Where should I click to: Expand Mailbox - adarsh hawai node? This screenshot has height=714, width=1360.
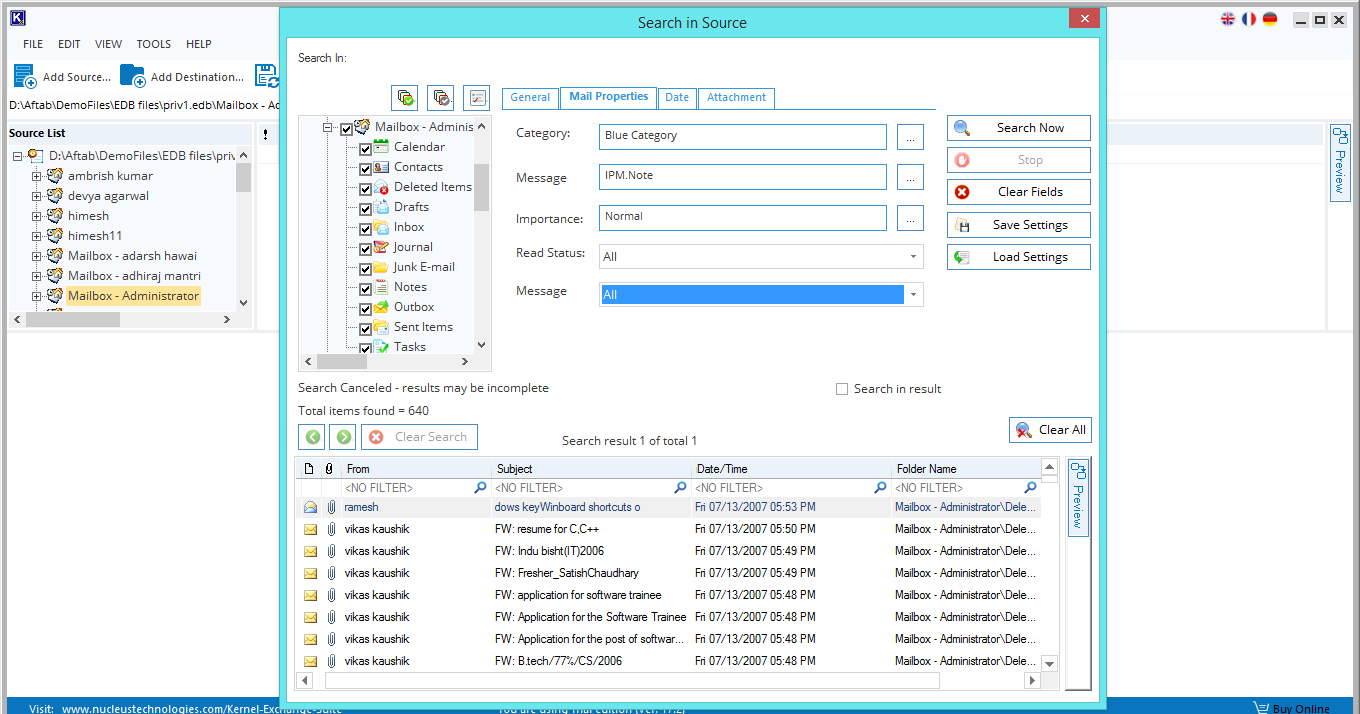coord(37,256)
